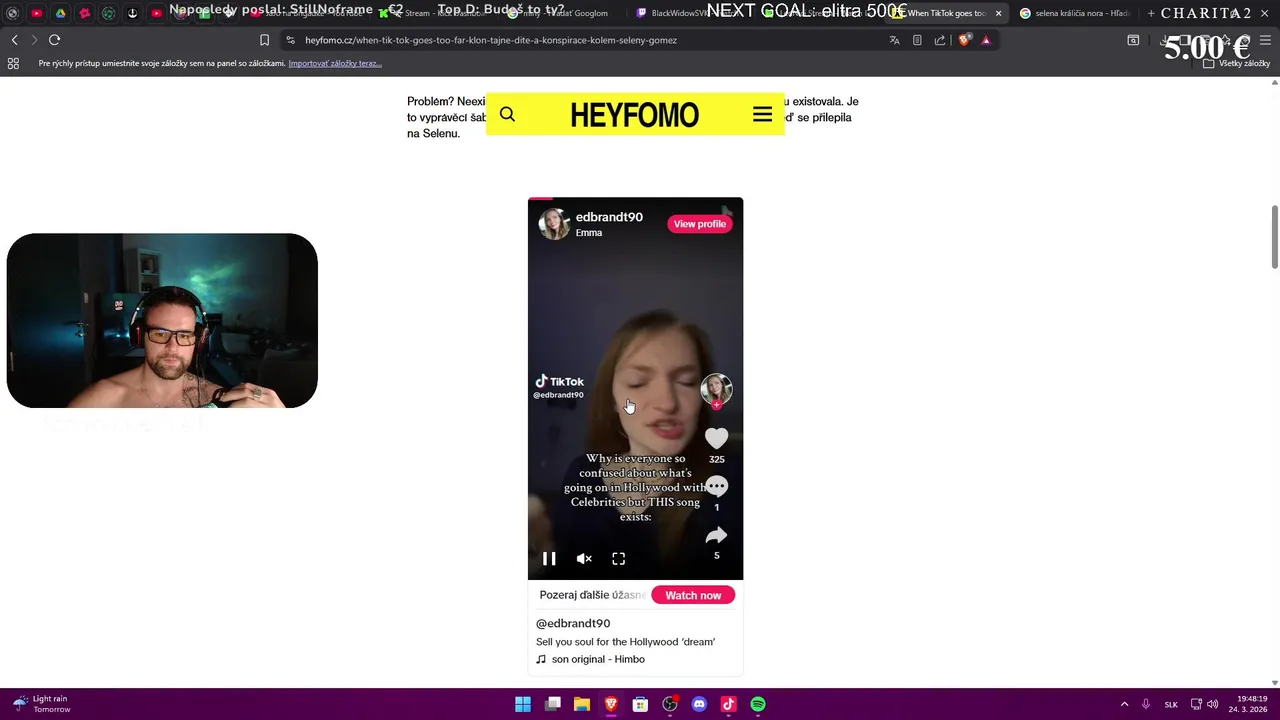1280x720 pixels.
Task: Open the HEYFOMO hamburger menu
Action: tap(762, 115)
